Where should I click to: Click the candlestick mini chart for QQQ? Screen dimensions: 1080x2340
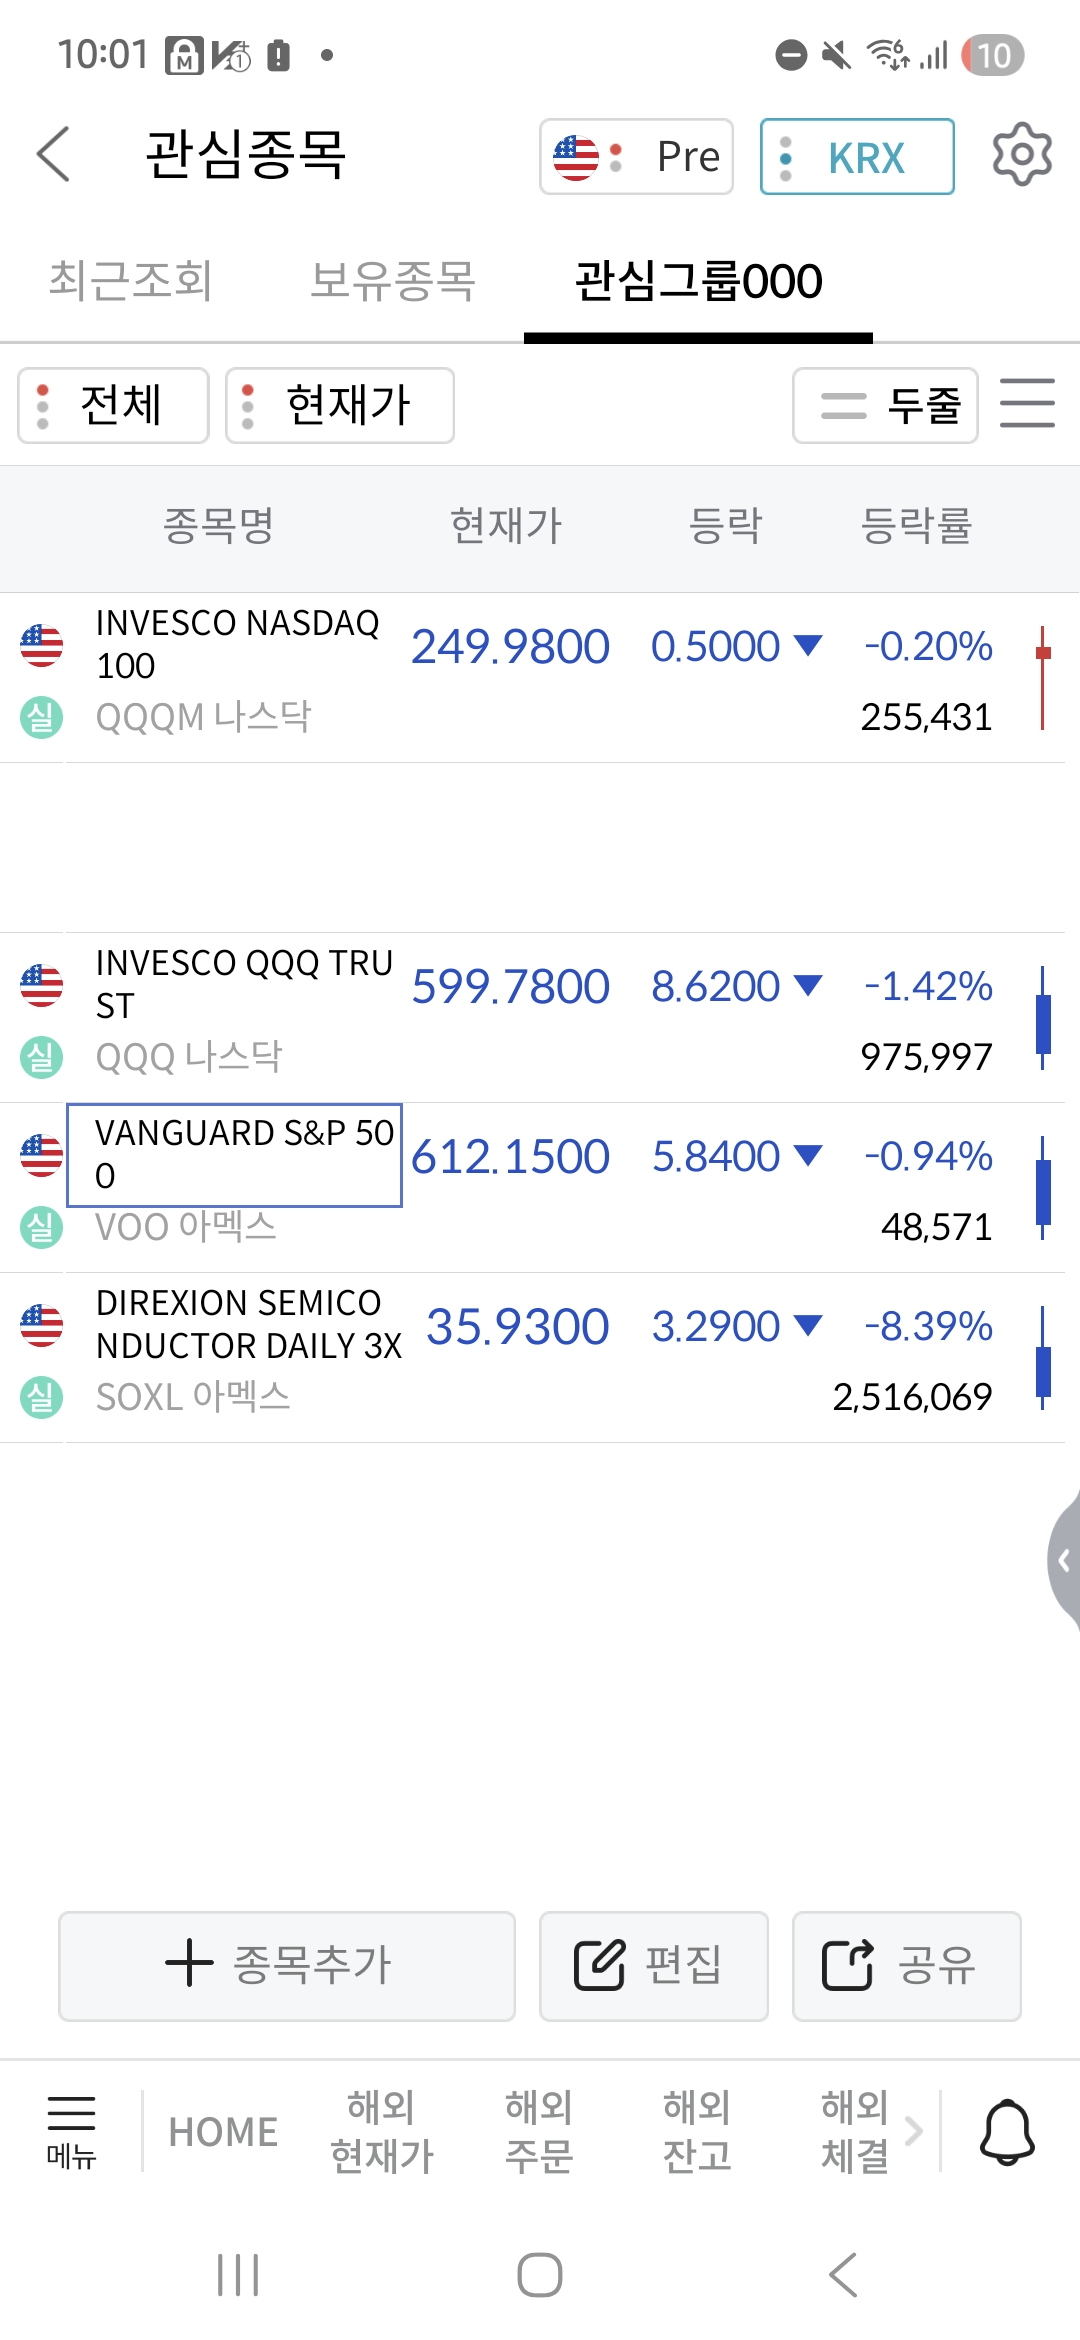coord(1043,1017)
